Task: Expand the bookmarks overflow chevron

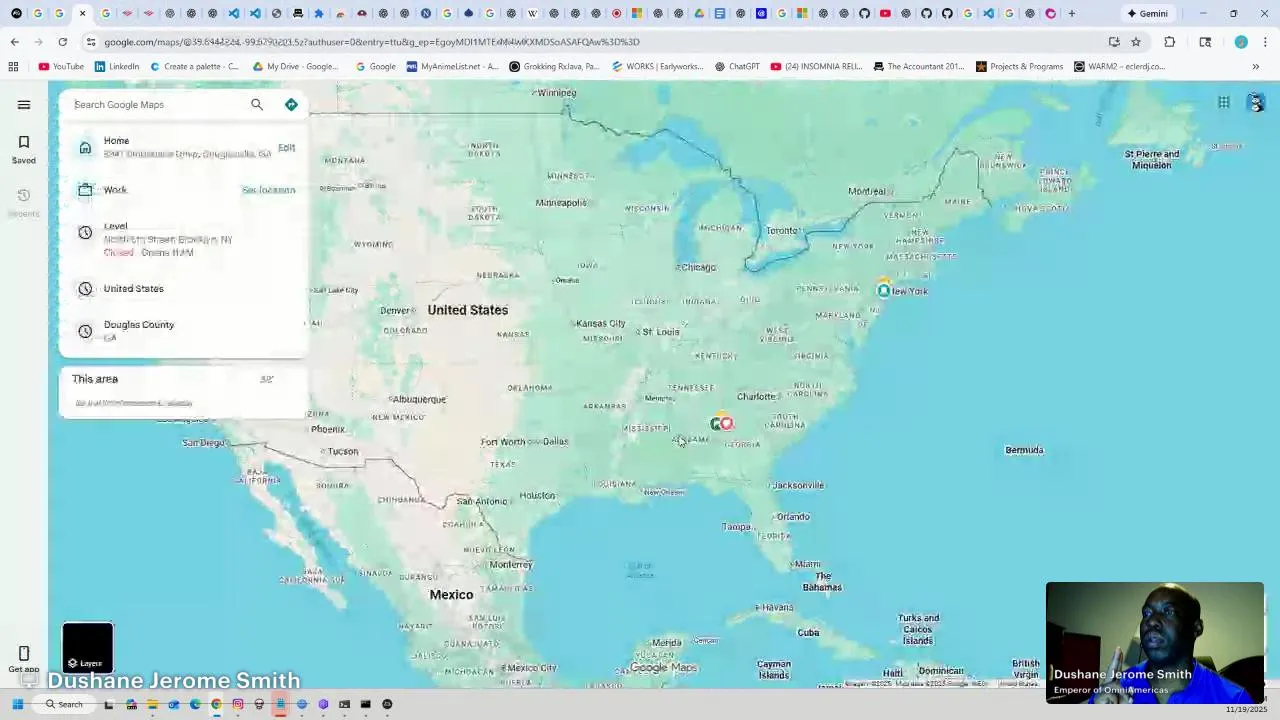Action: click(1256, 67)
